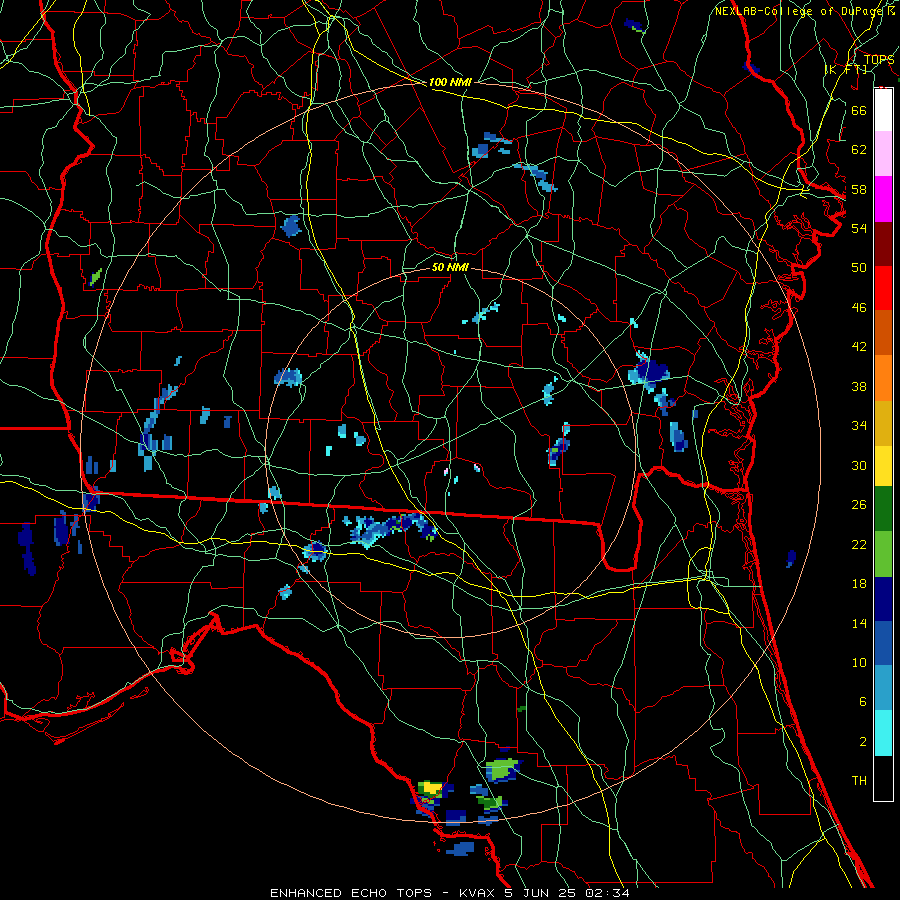900x900 pixels.
Task: Select the bright yellow legend swatch
Action: pos(883,466)
